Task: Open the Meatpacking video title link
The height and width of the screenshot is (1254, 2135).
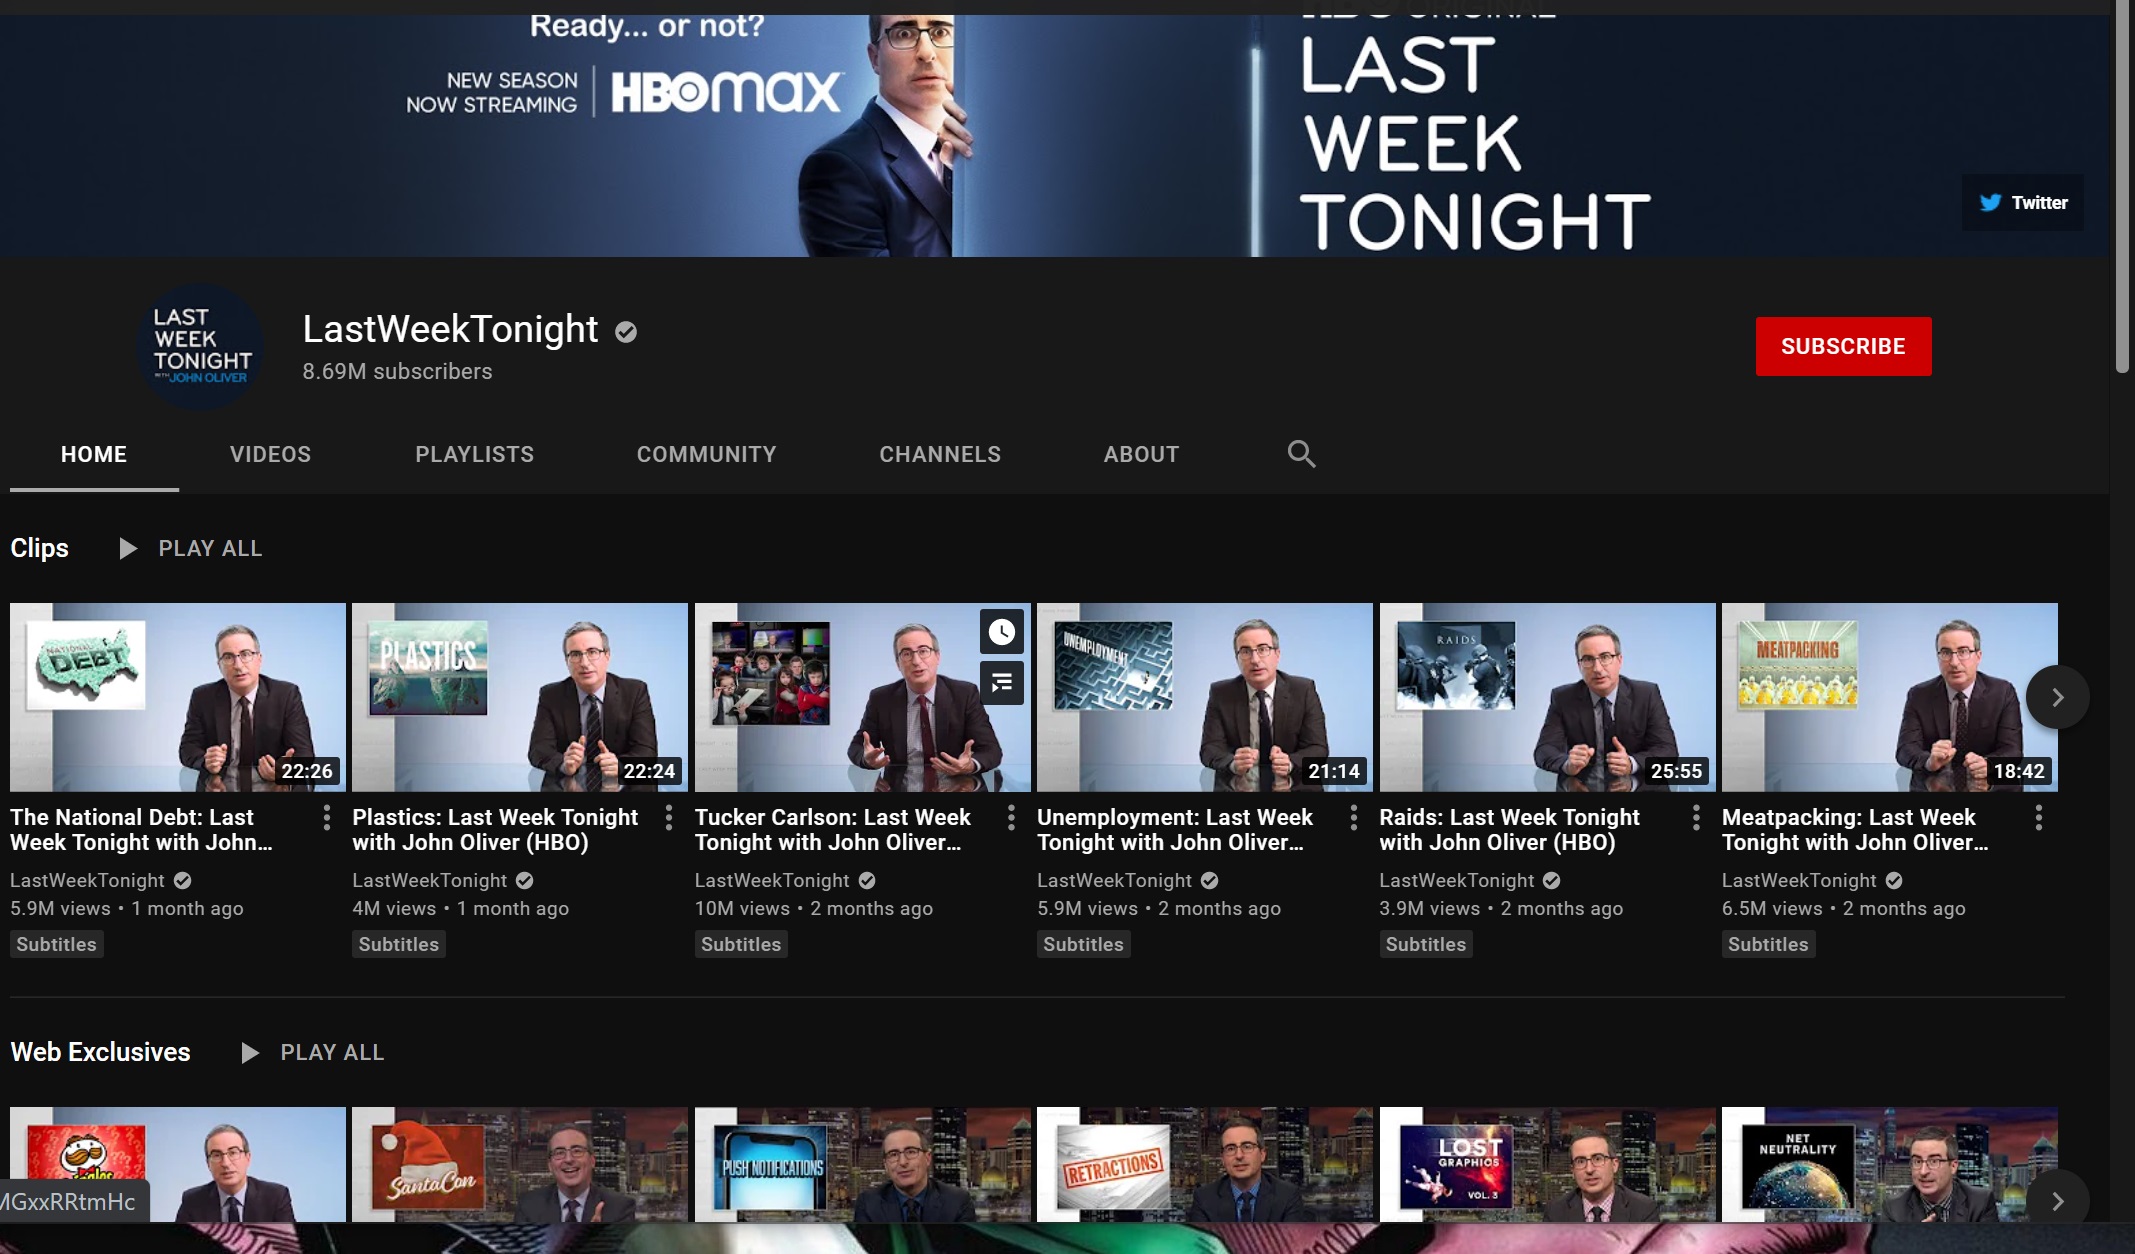Action: [x=1854, y=830]
